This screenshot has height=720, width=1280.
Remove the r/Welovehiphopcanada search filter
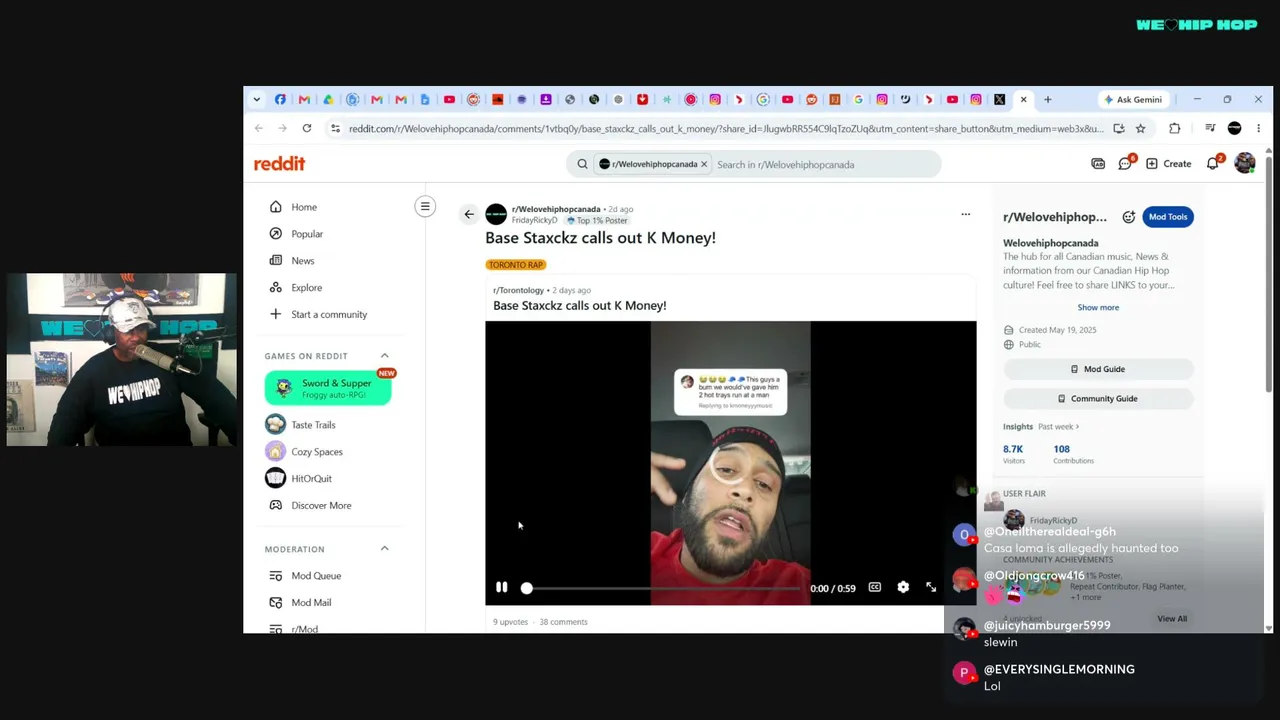(704, 164)
